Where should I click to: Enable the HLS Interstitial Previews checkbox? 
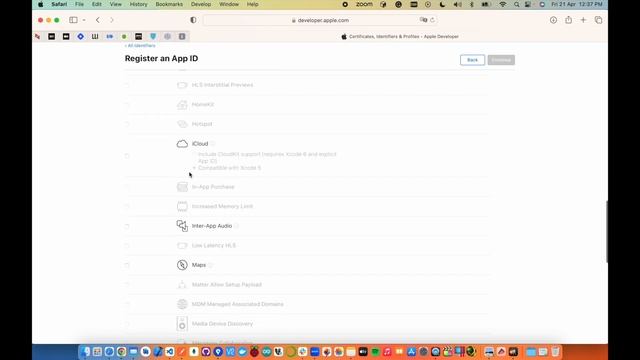click(x=127, y=85)
